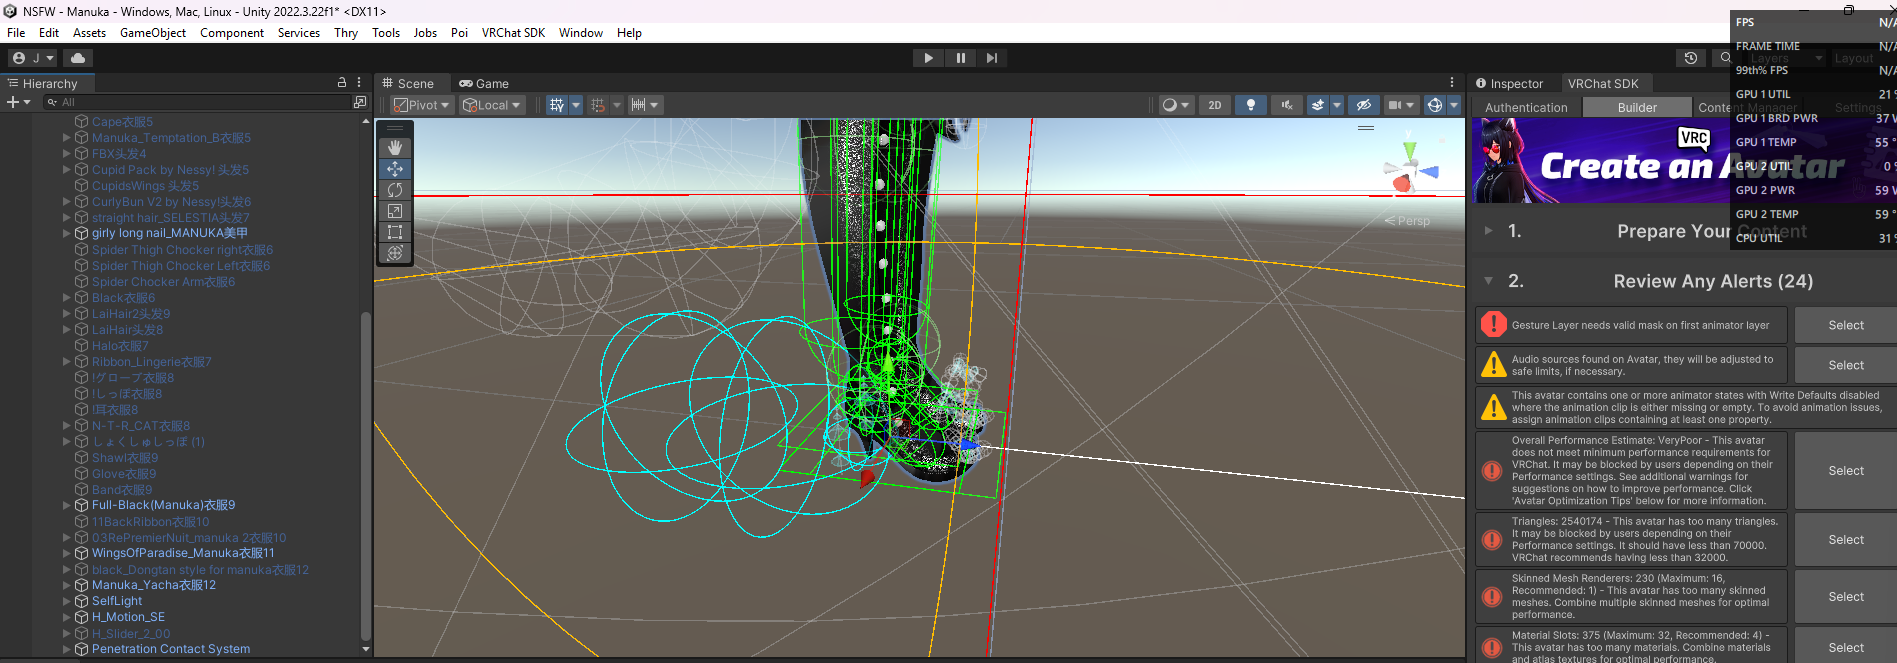The image size is (1897, 663).
Task: Toggle grid snapping increment icon
Action: (x=598, y=105)
